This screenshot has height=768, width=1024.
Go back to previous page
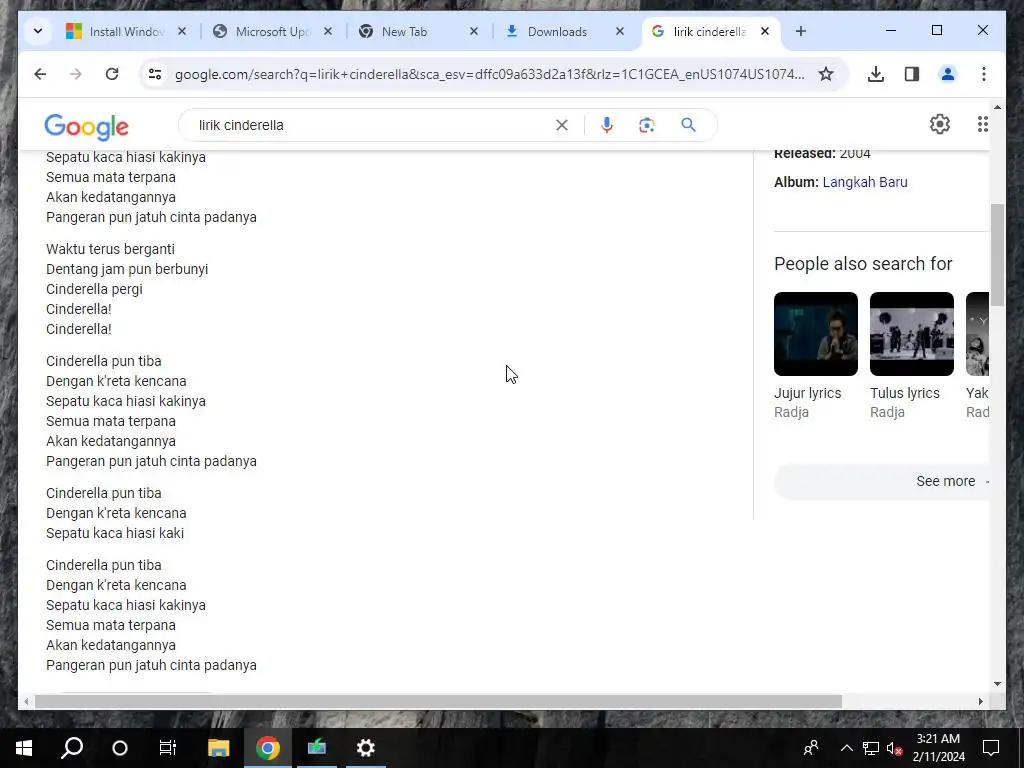pos(40,74)
